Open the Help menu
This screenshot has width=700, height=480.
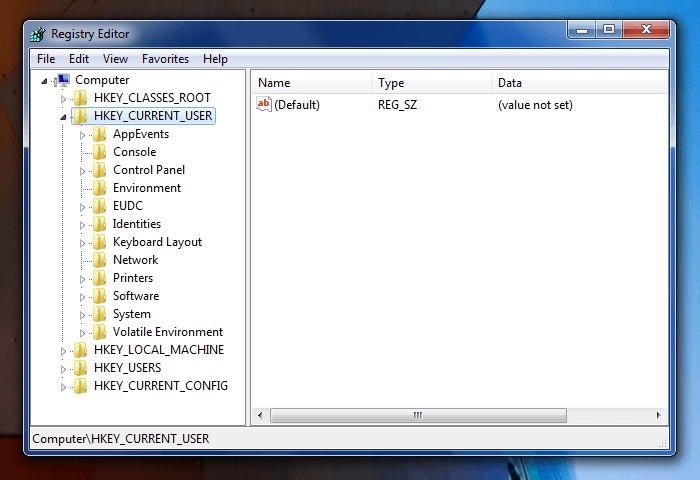click(x=215, y=59)
